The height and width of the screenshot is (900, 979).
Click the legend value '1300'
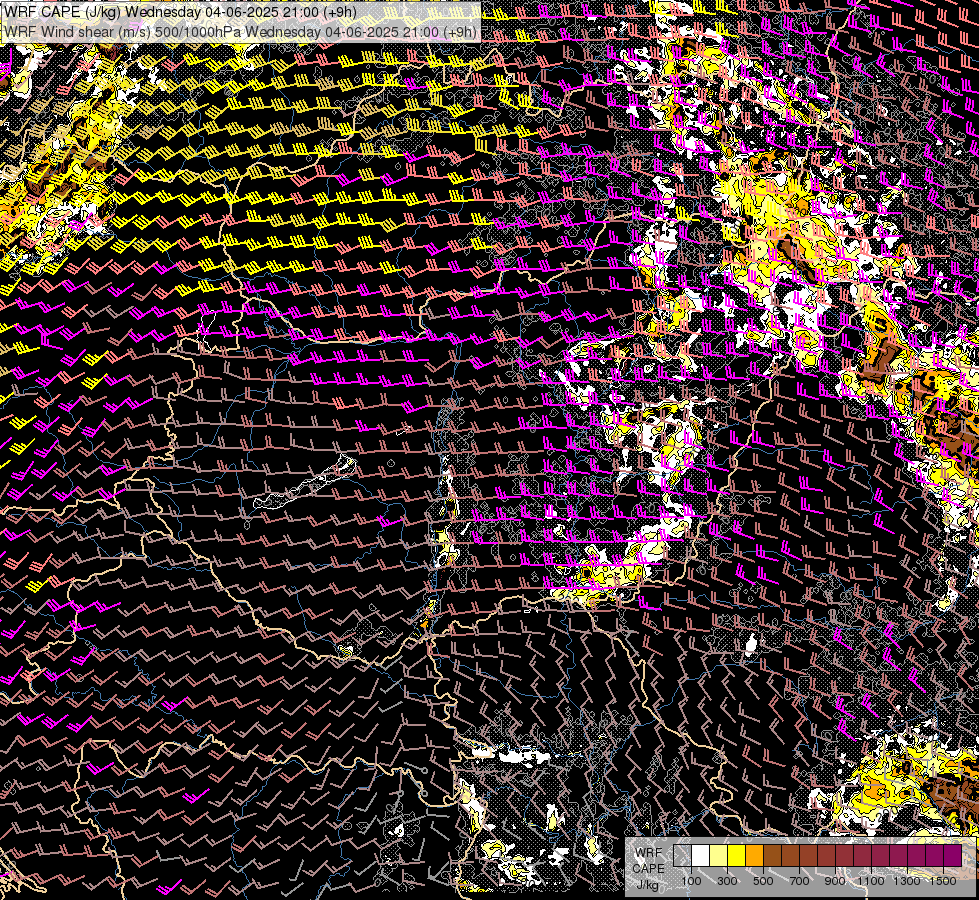(x=907, y=881)
